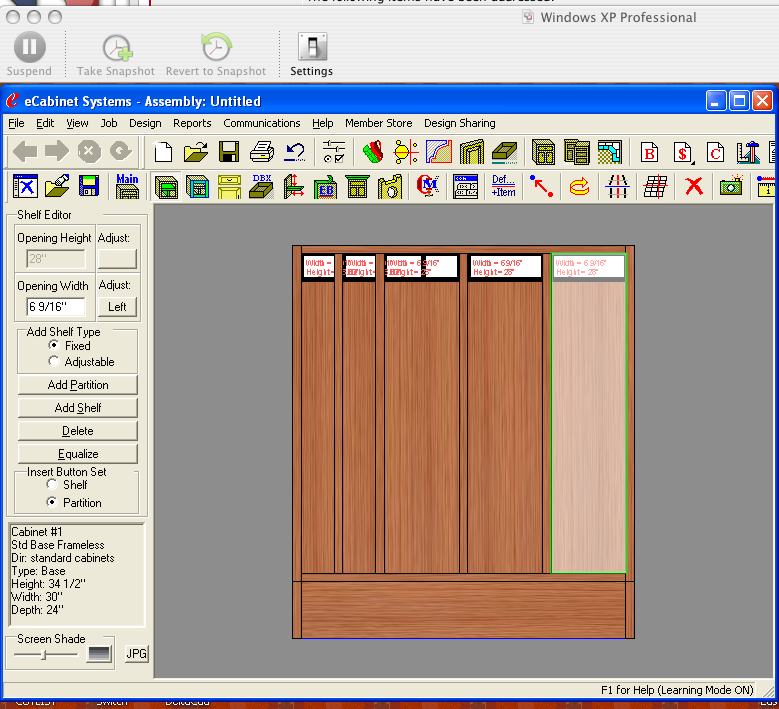Image resolution: width=779 pixels, height=709 pixels.
Task: Click the red and green material icon
Action: [x=374, y=152]
